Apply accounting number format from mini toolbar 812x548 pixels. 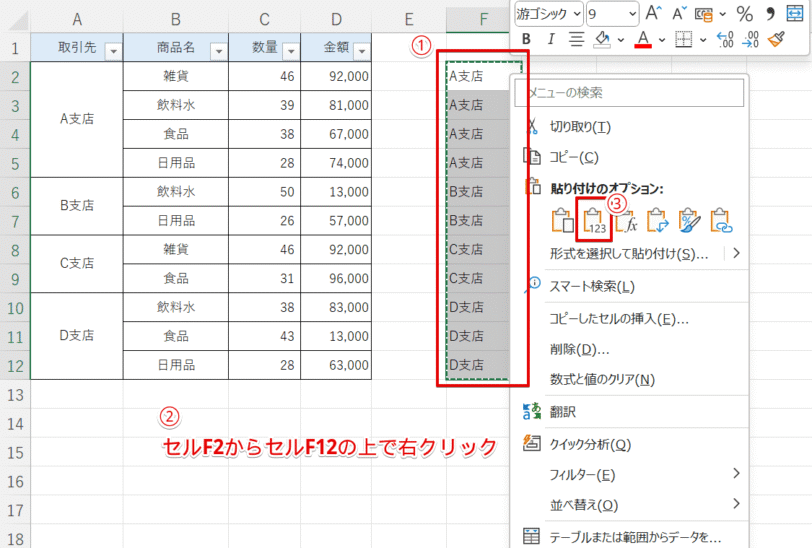tap(703, 14)
